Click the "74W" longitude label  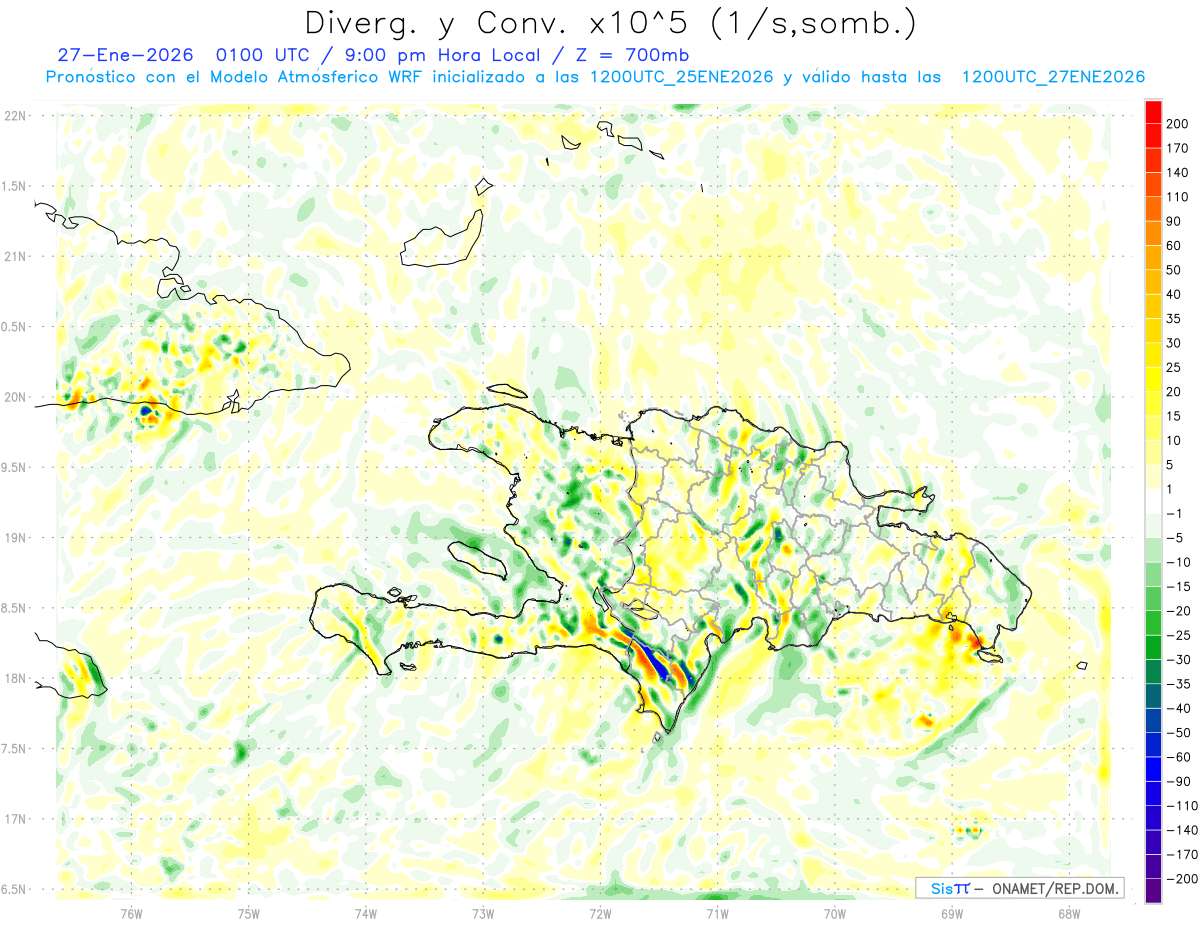click(365, 913)
